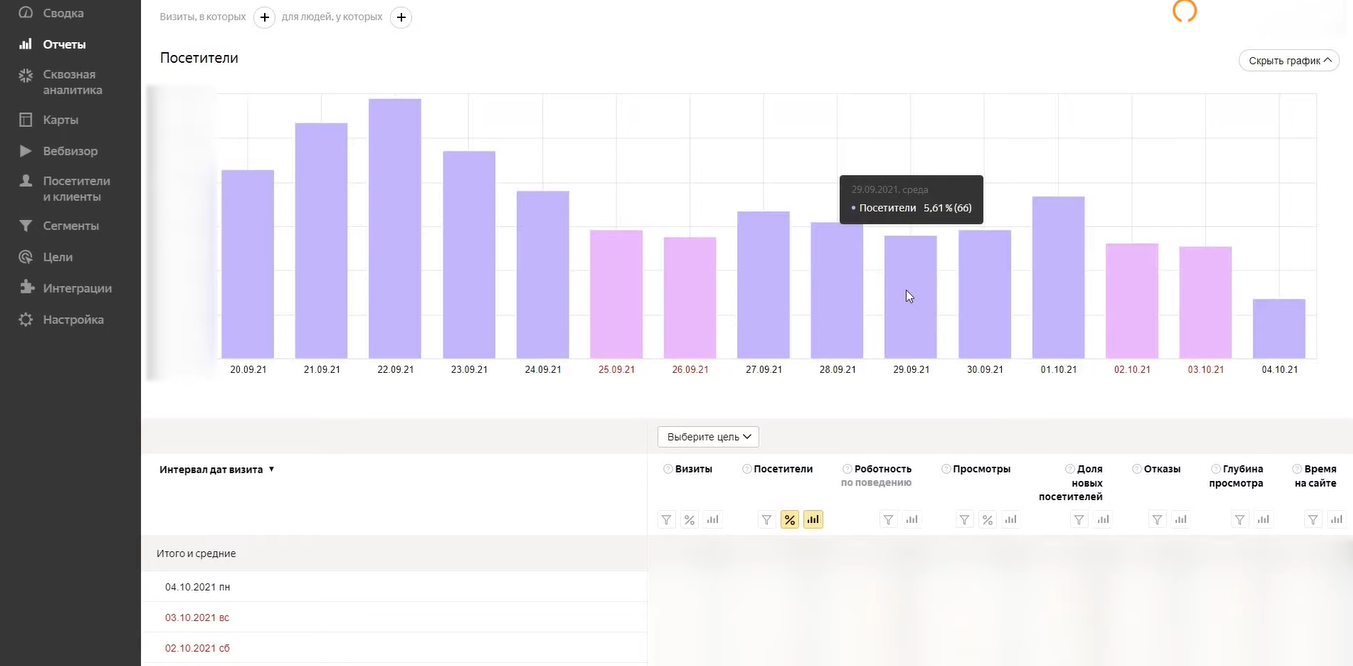Toggle percent display for Посетители column
The width and height of the screenshot is (1353, 666).
coord(789,520)
